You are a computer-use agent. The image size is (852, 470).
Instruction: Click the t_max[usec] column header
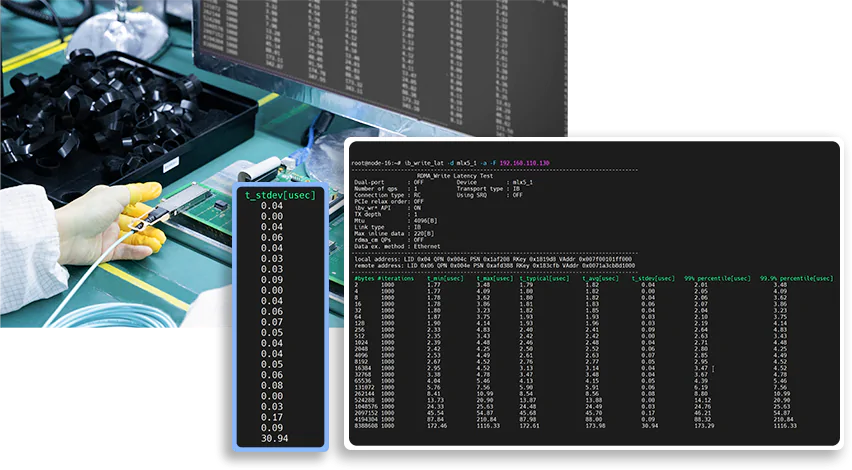click(x=494, y=278)
